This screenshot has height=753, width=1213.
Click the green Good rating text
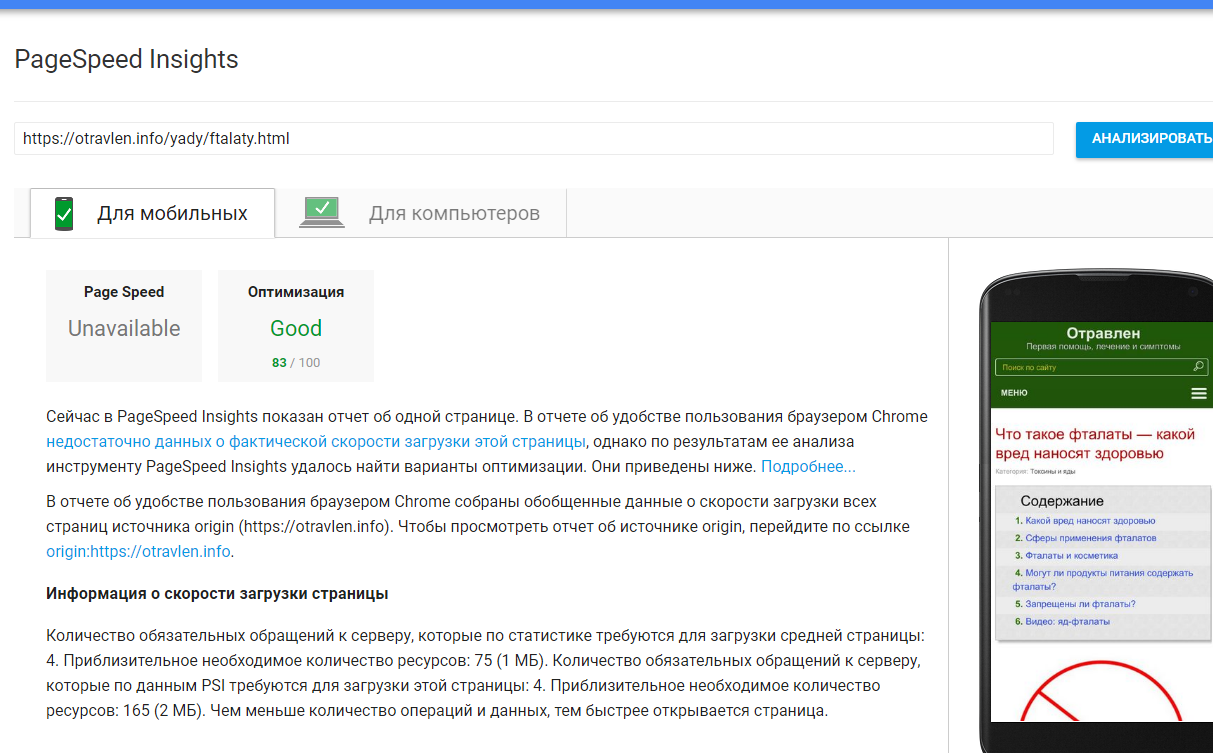tap(296, 328)
